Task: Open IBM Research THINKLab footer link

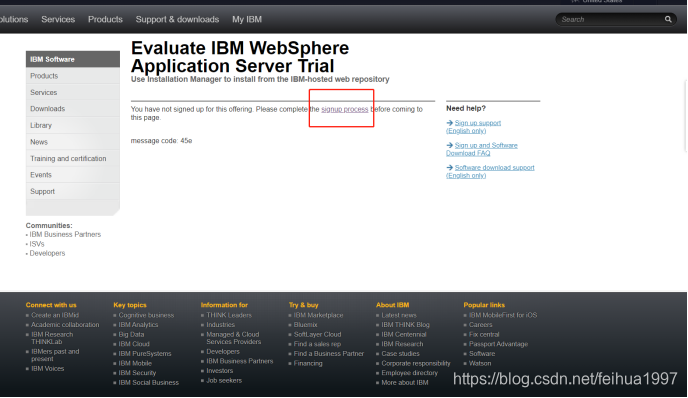Action: pyautogui.click(x=52, y=338)
